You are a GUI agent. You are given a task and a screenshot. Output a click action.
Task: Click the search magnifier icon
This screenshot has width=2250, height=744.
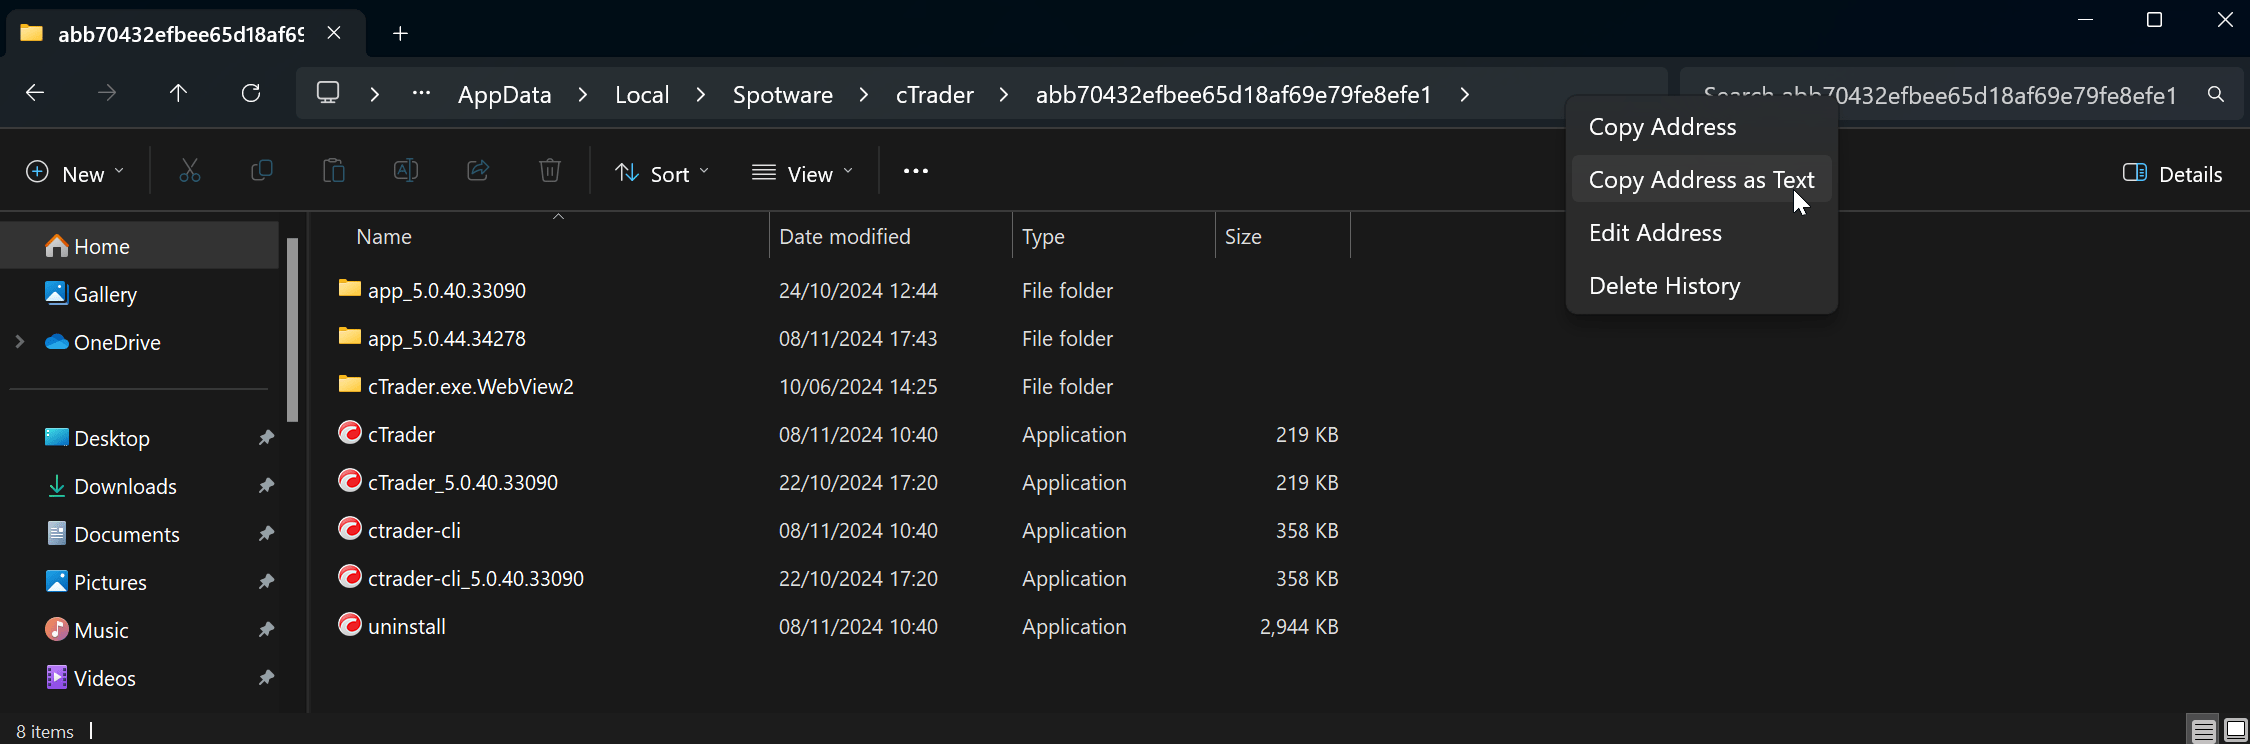click(2216, 94)
